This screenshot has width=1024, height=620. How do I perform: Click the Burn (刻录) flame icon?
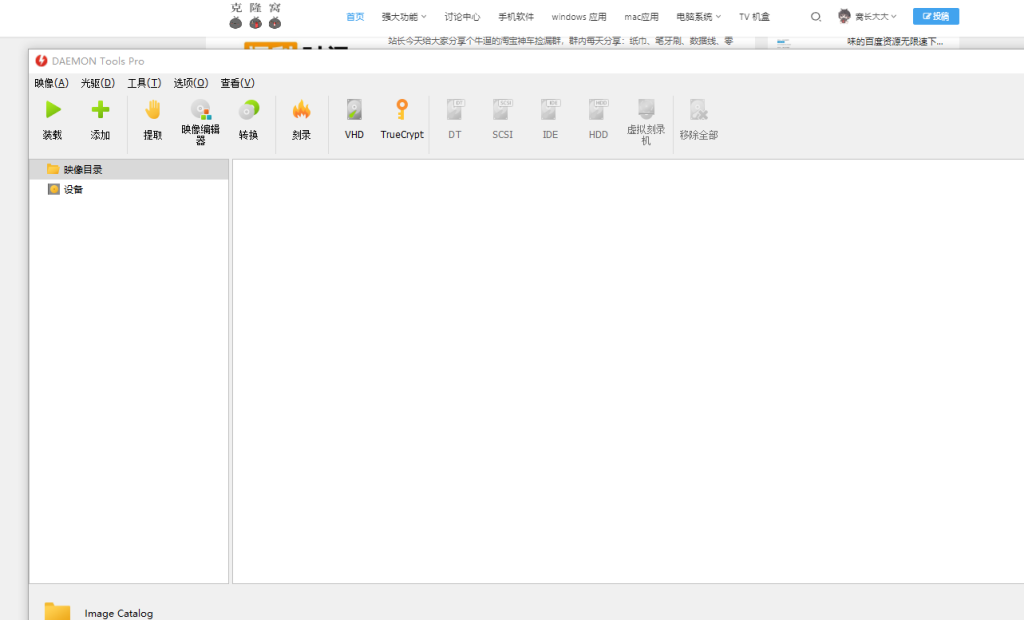pyautogui.click(x=301, y=110)
